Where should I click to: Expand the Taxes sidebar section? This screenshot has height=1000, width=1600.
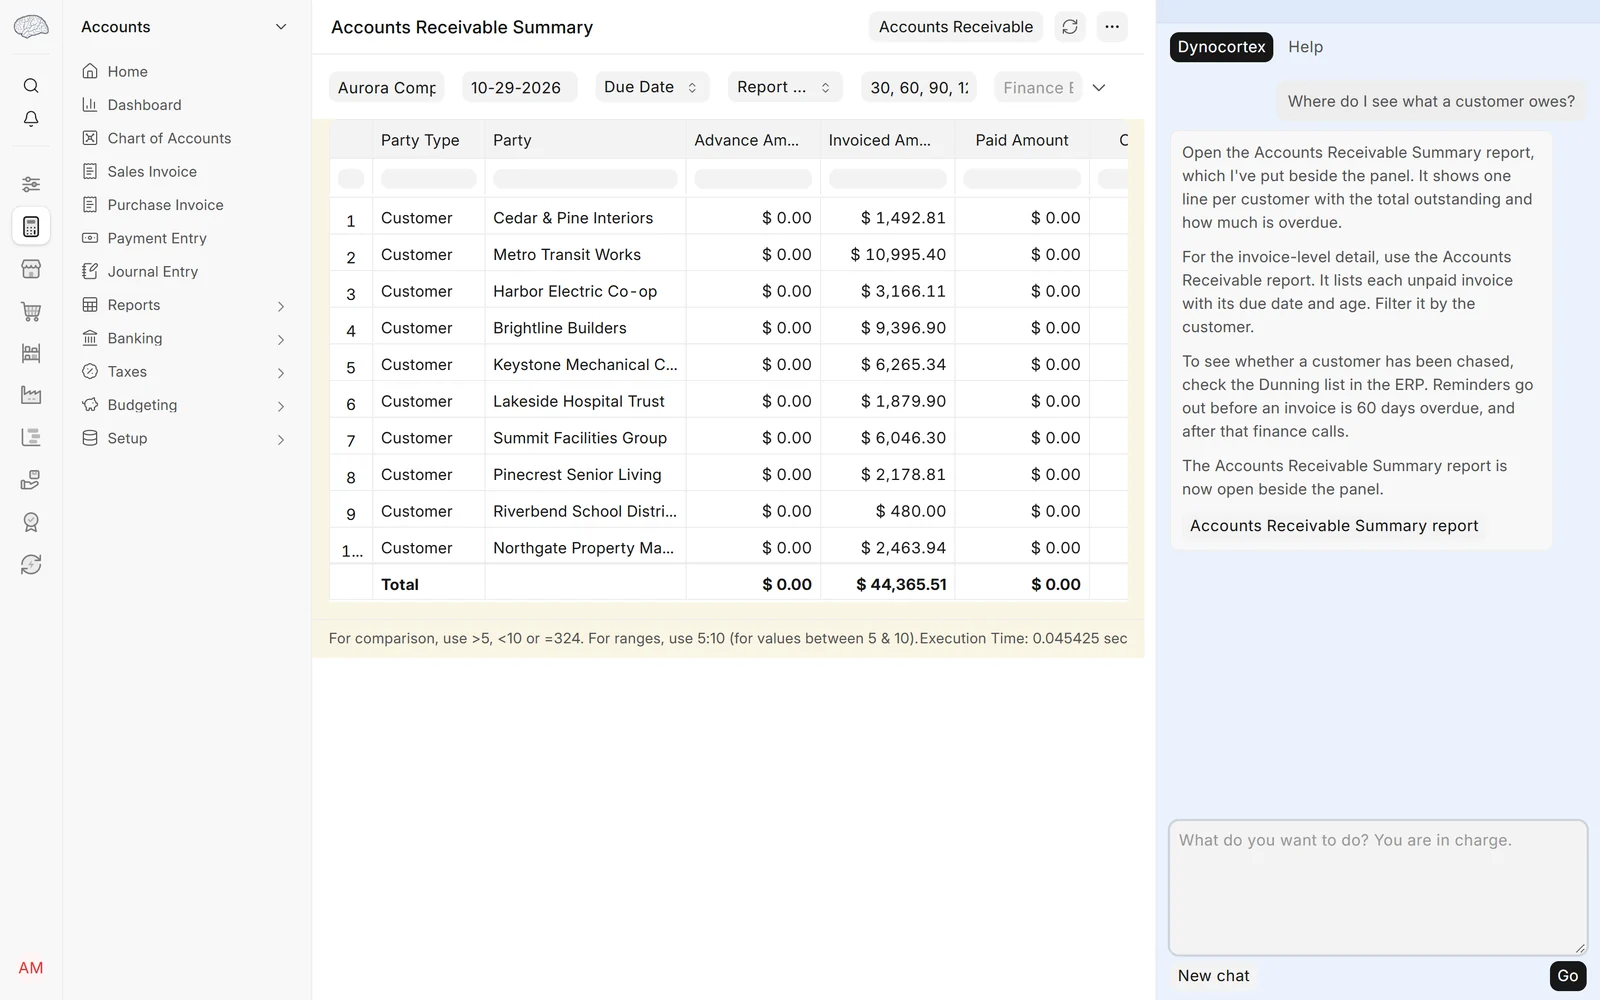click(281, 373)
